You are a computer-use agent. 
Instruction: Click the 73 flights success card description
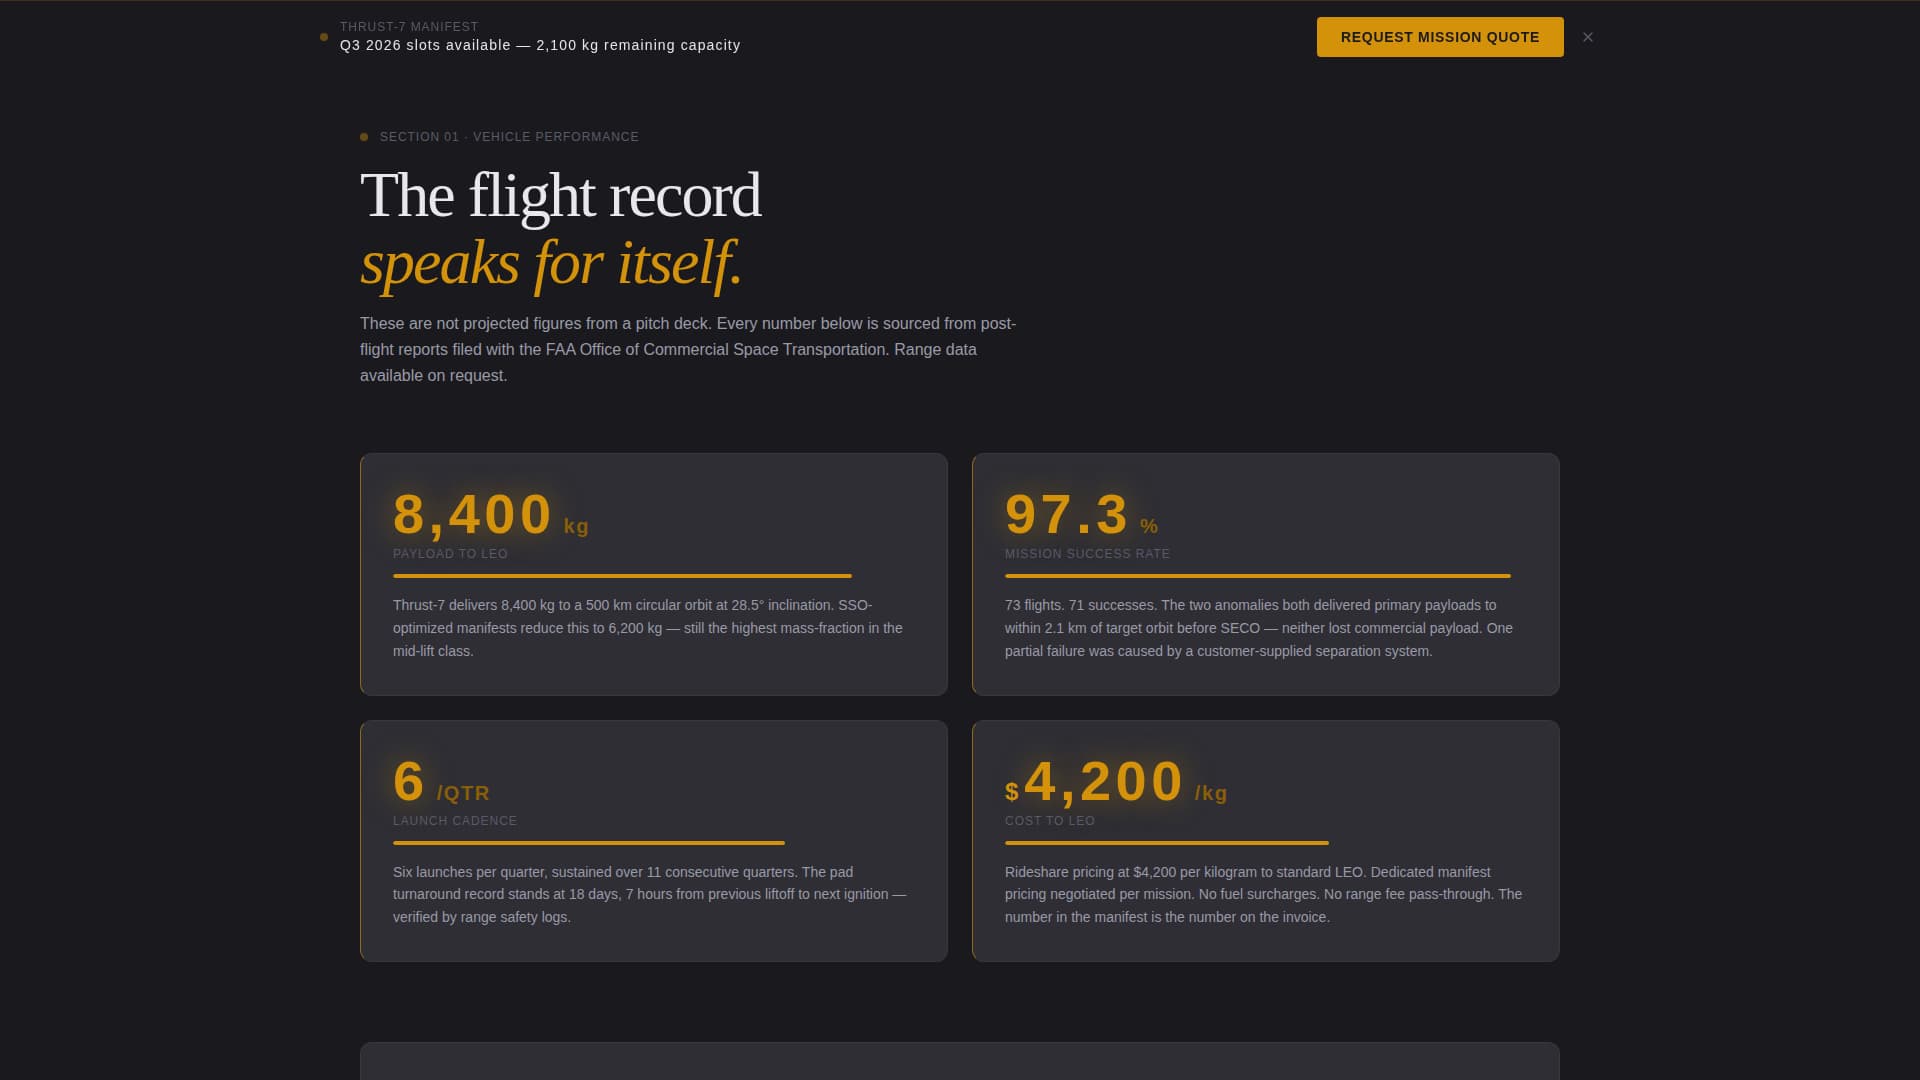(1258, 628)
